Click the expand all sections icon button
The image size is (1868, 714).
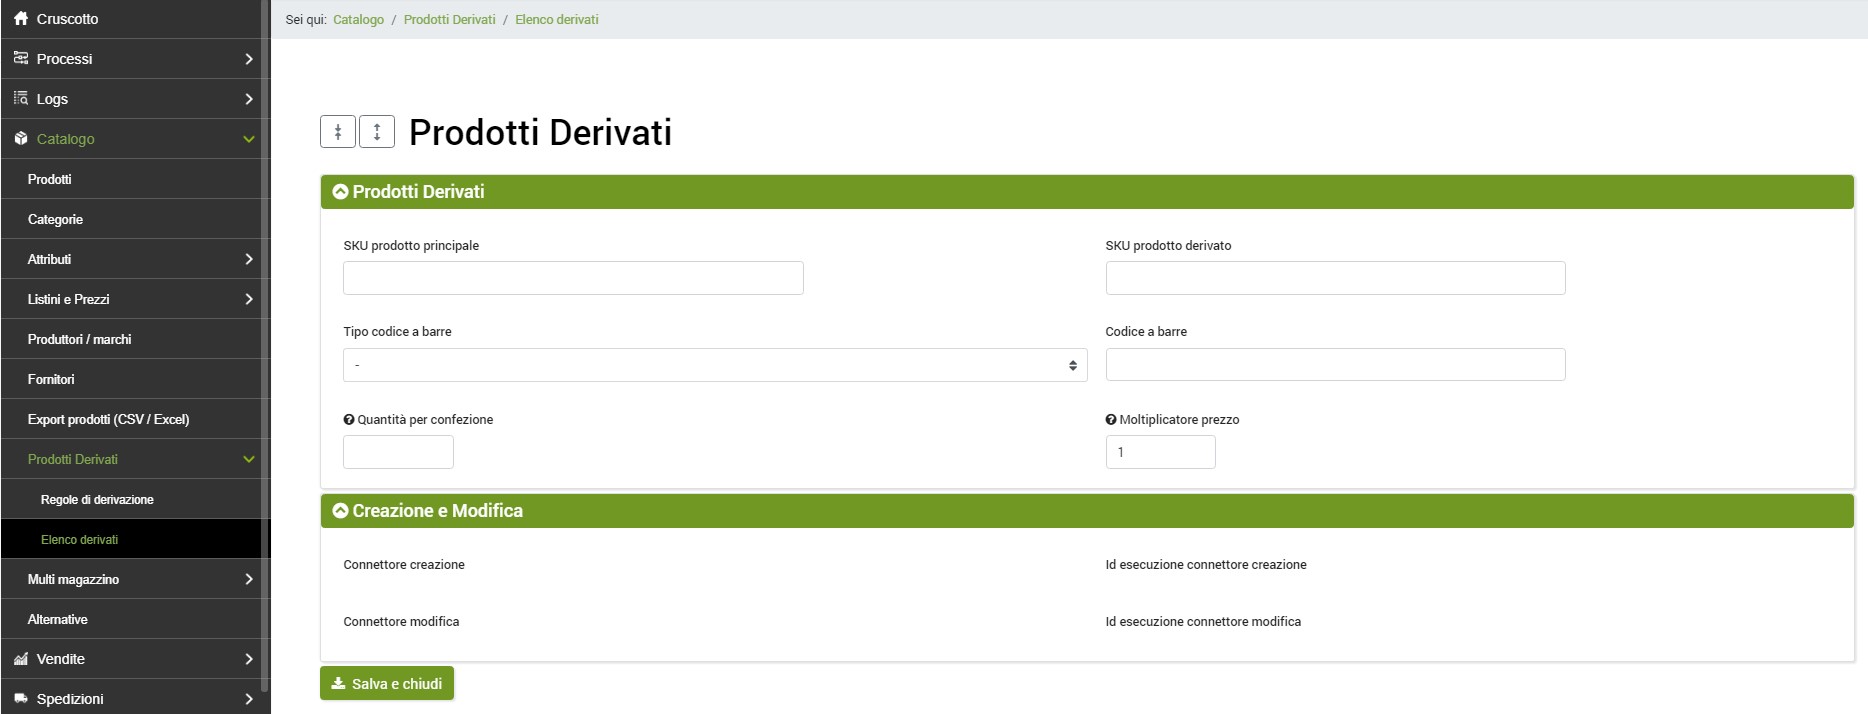(x=377, y=132)
